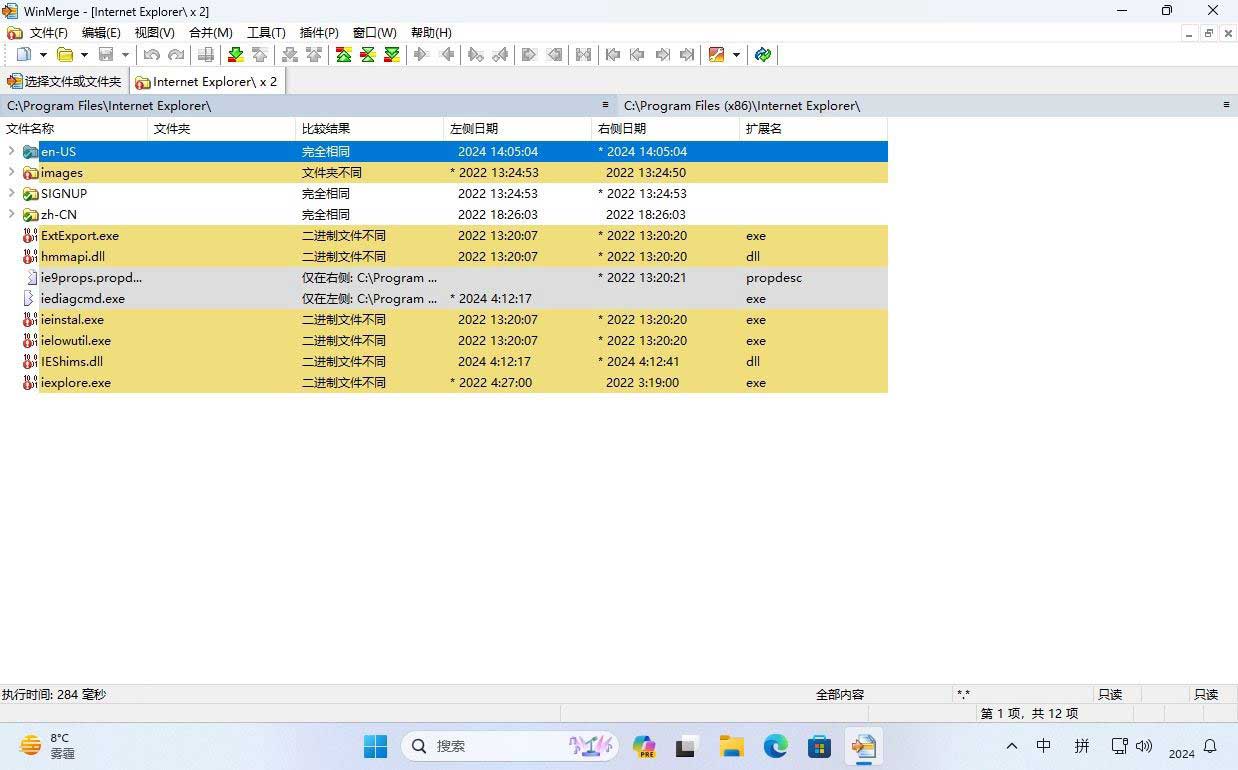
Task: Open the 合并(M) menu
Action: point(210,33)
